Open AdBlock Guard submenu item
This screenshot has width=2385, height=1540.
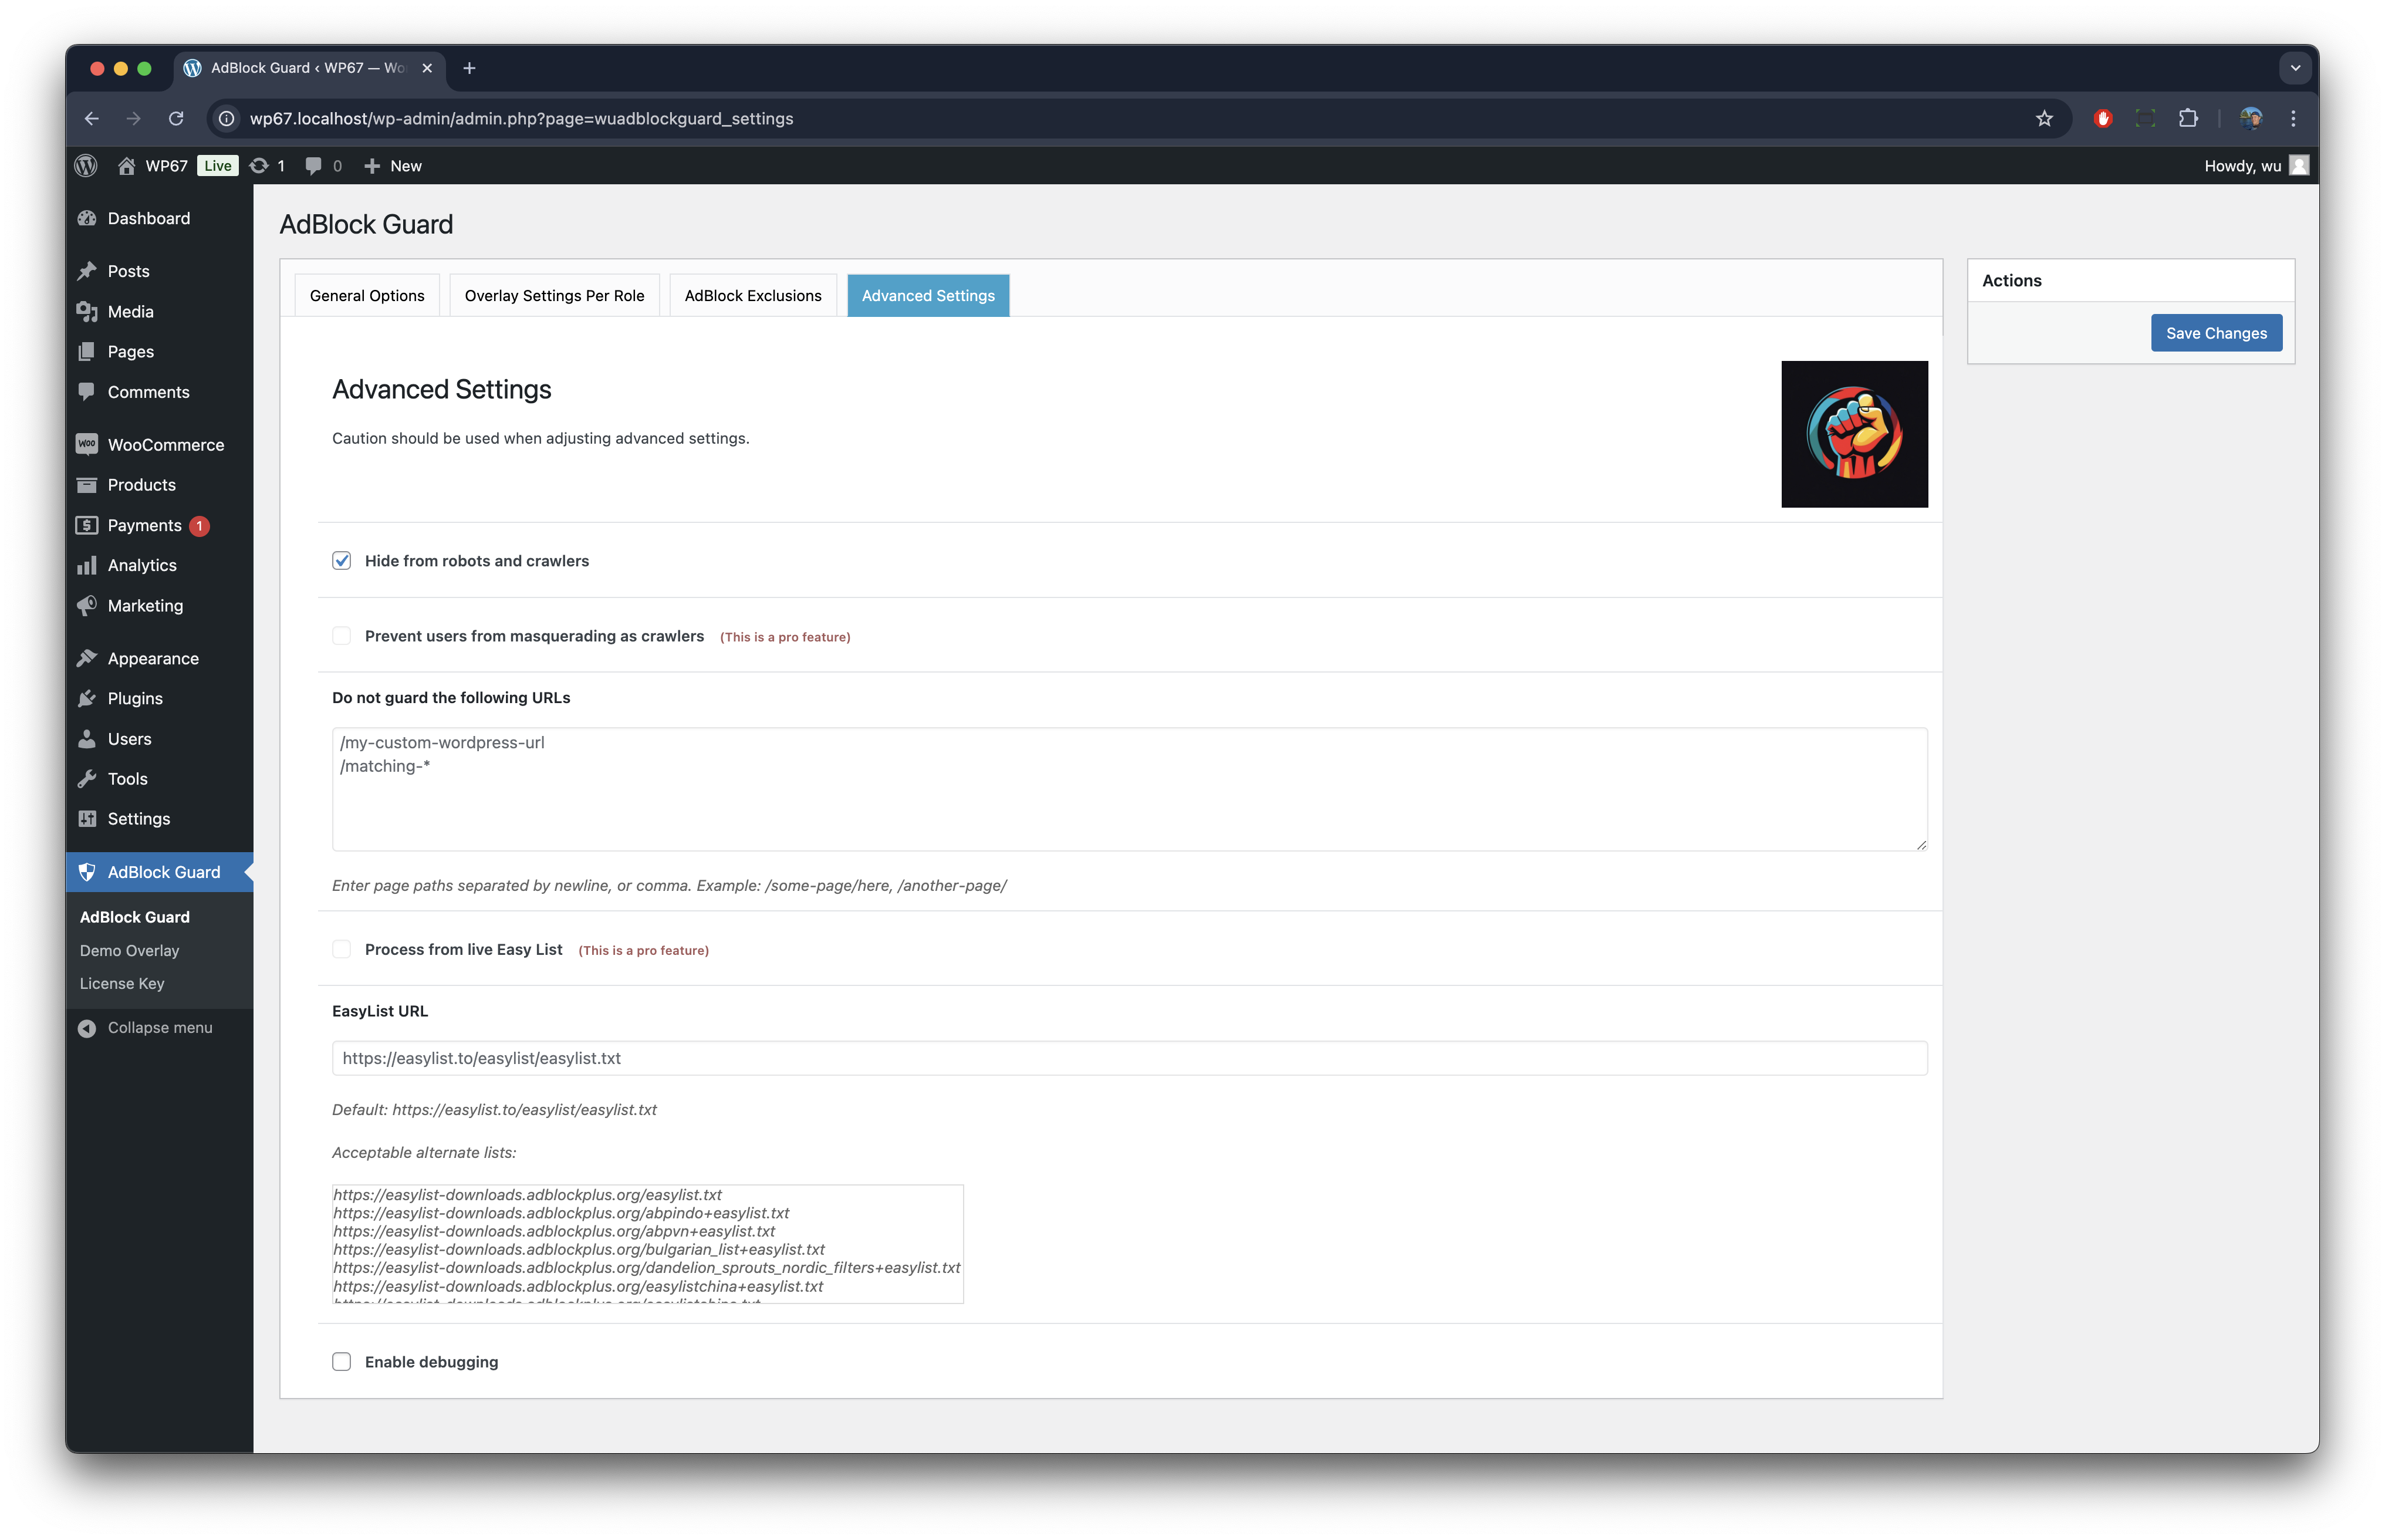pos(134,916)
